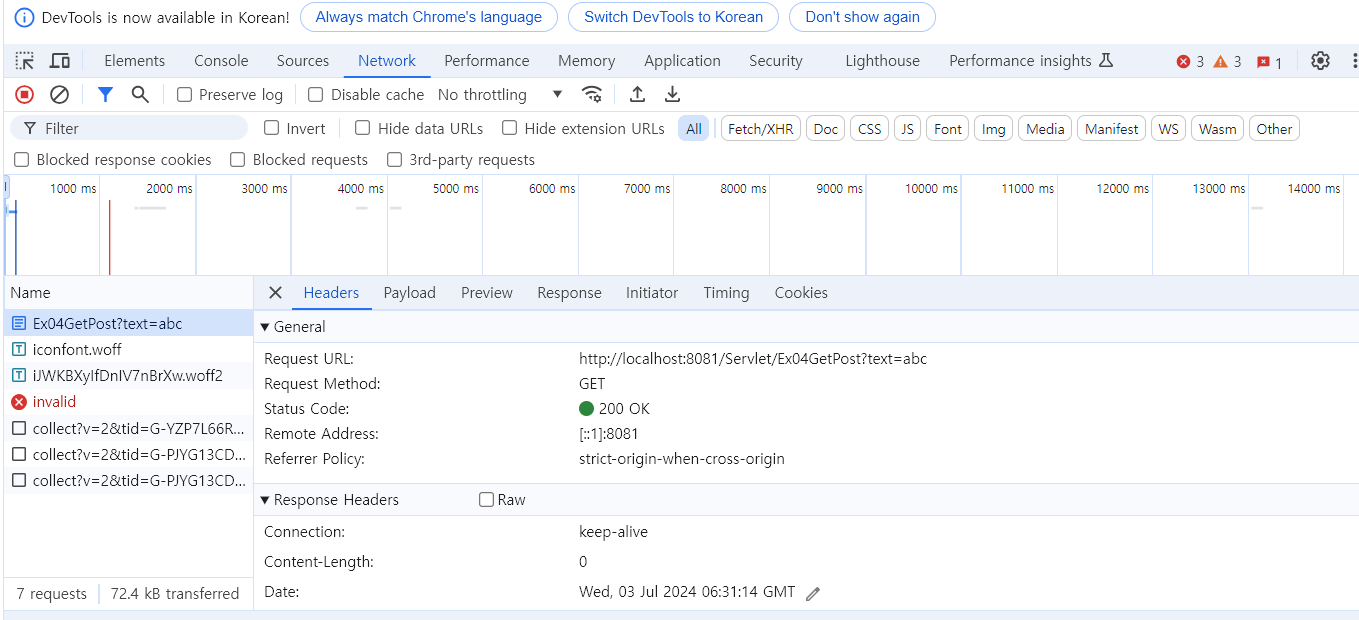This screenshot has width=1359, height=620.
Task: Click the import HAR upload icon
Action: pos(637,95)
